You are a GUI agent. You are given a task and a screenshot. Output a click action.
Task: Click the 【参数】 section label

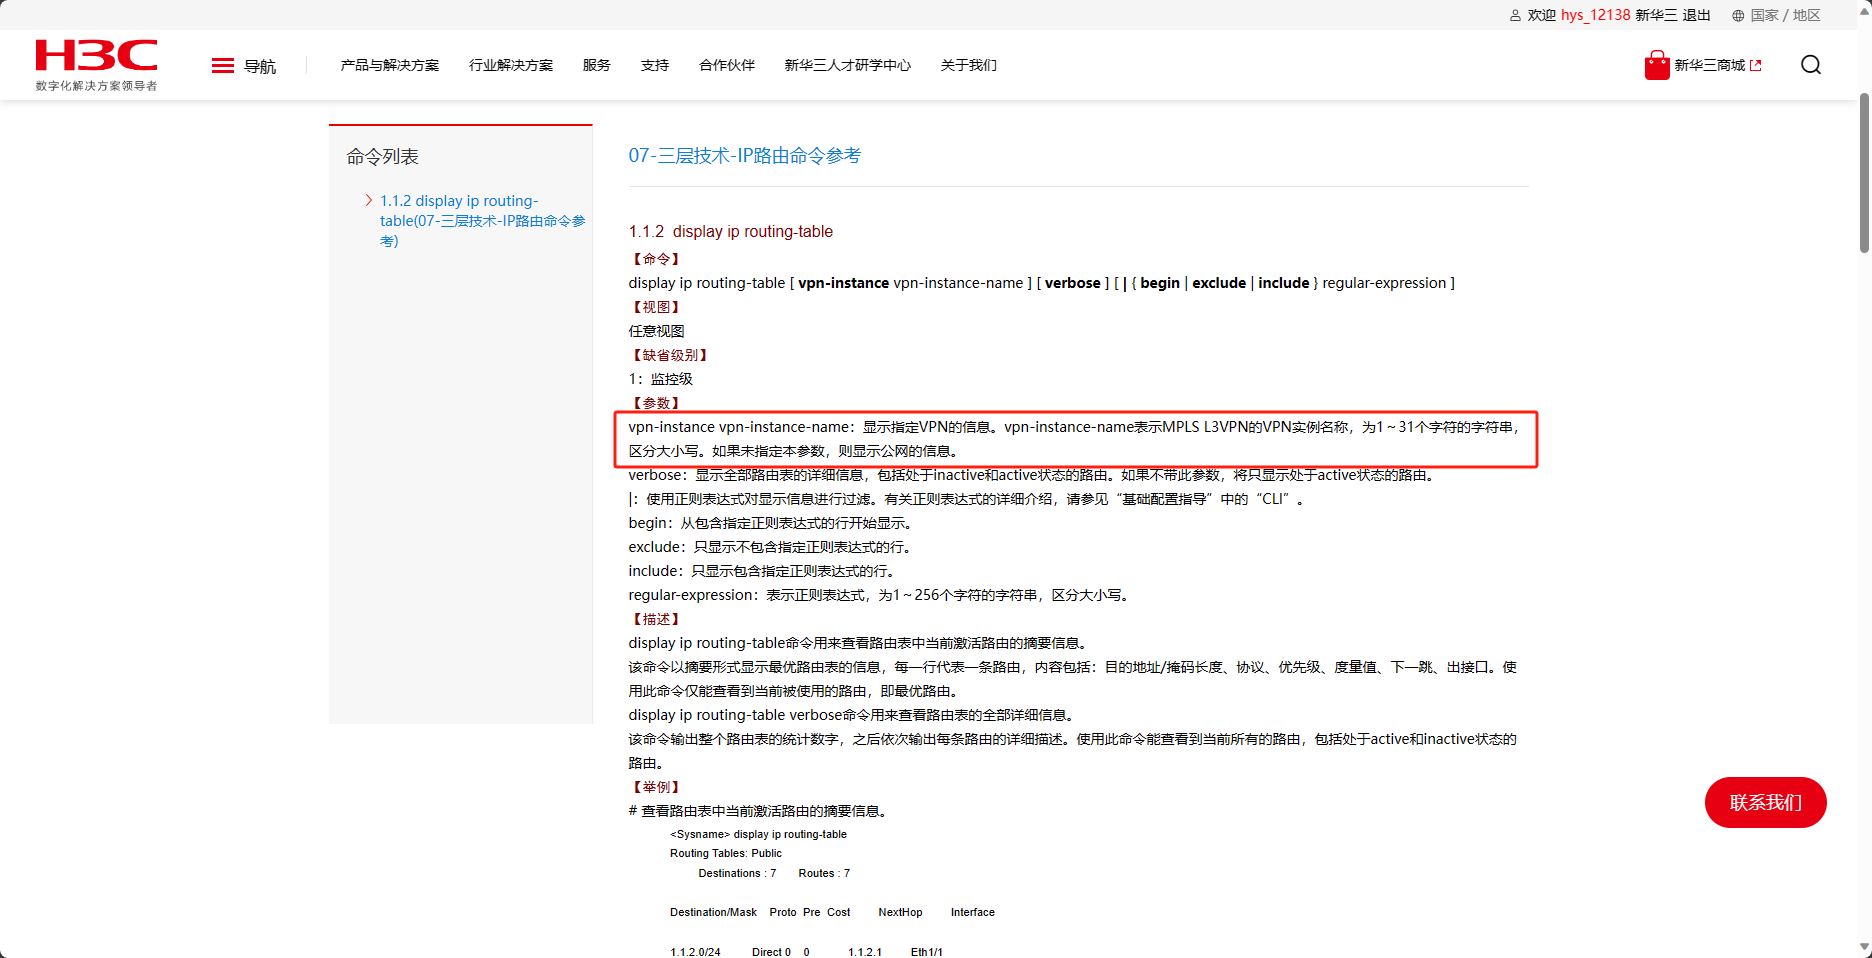pos(657,403)
